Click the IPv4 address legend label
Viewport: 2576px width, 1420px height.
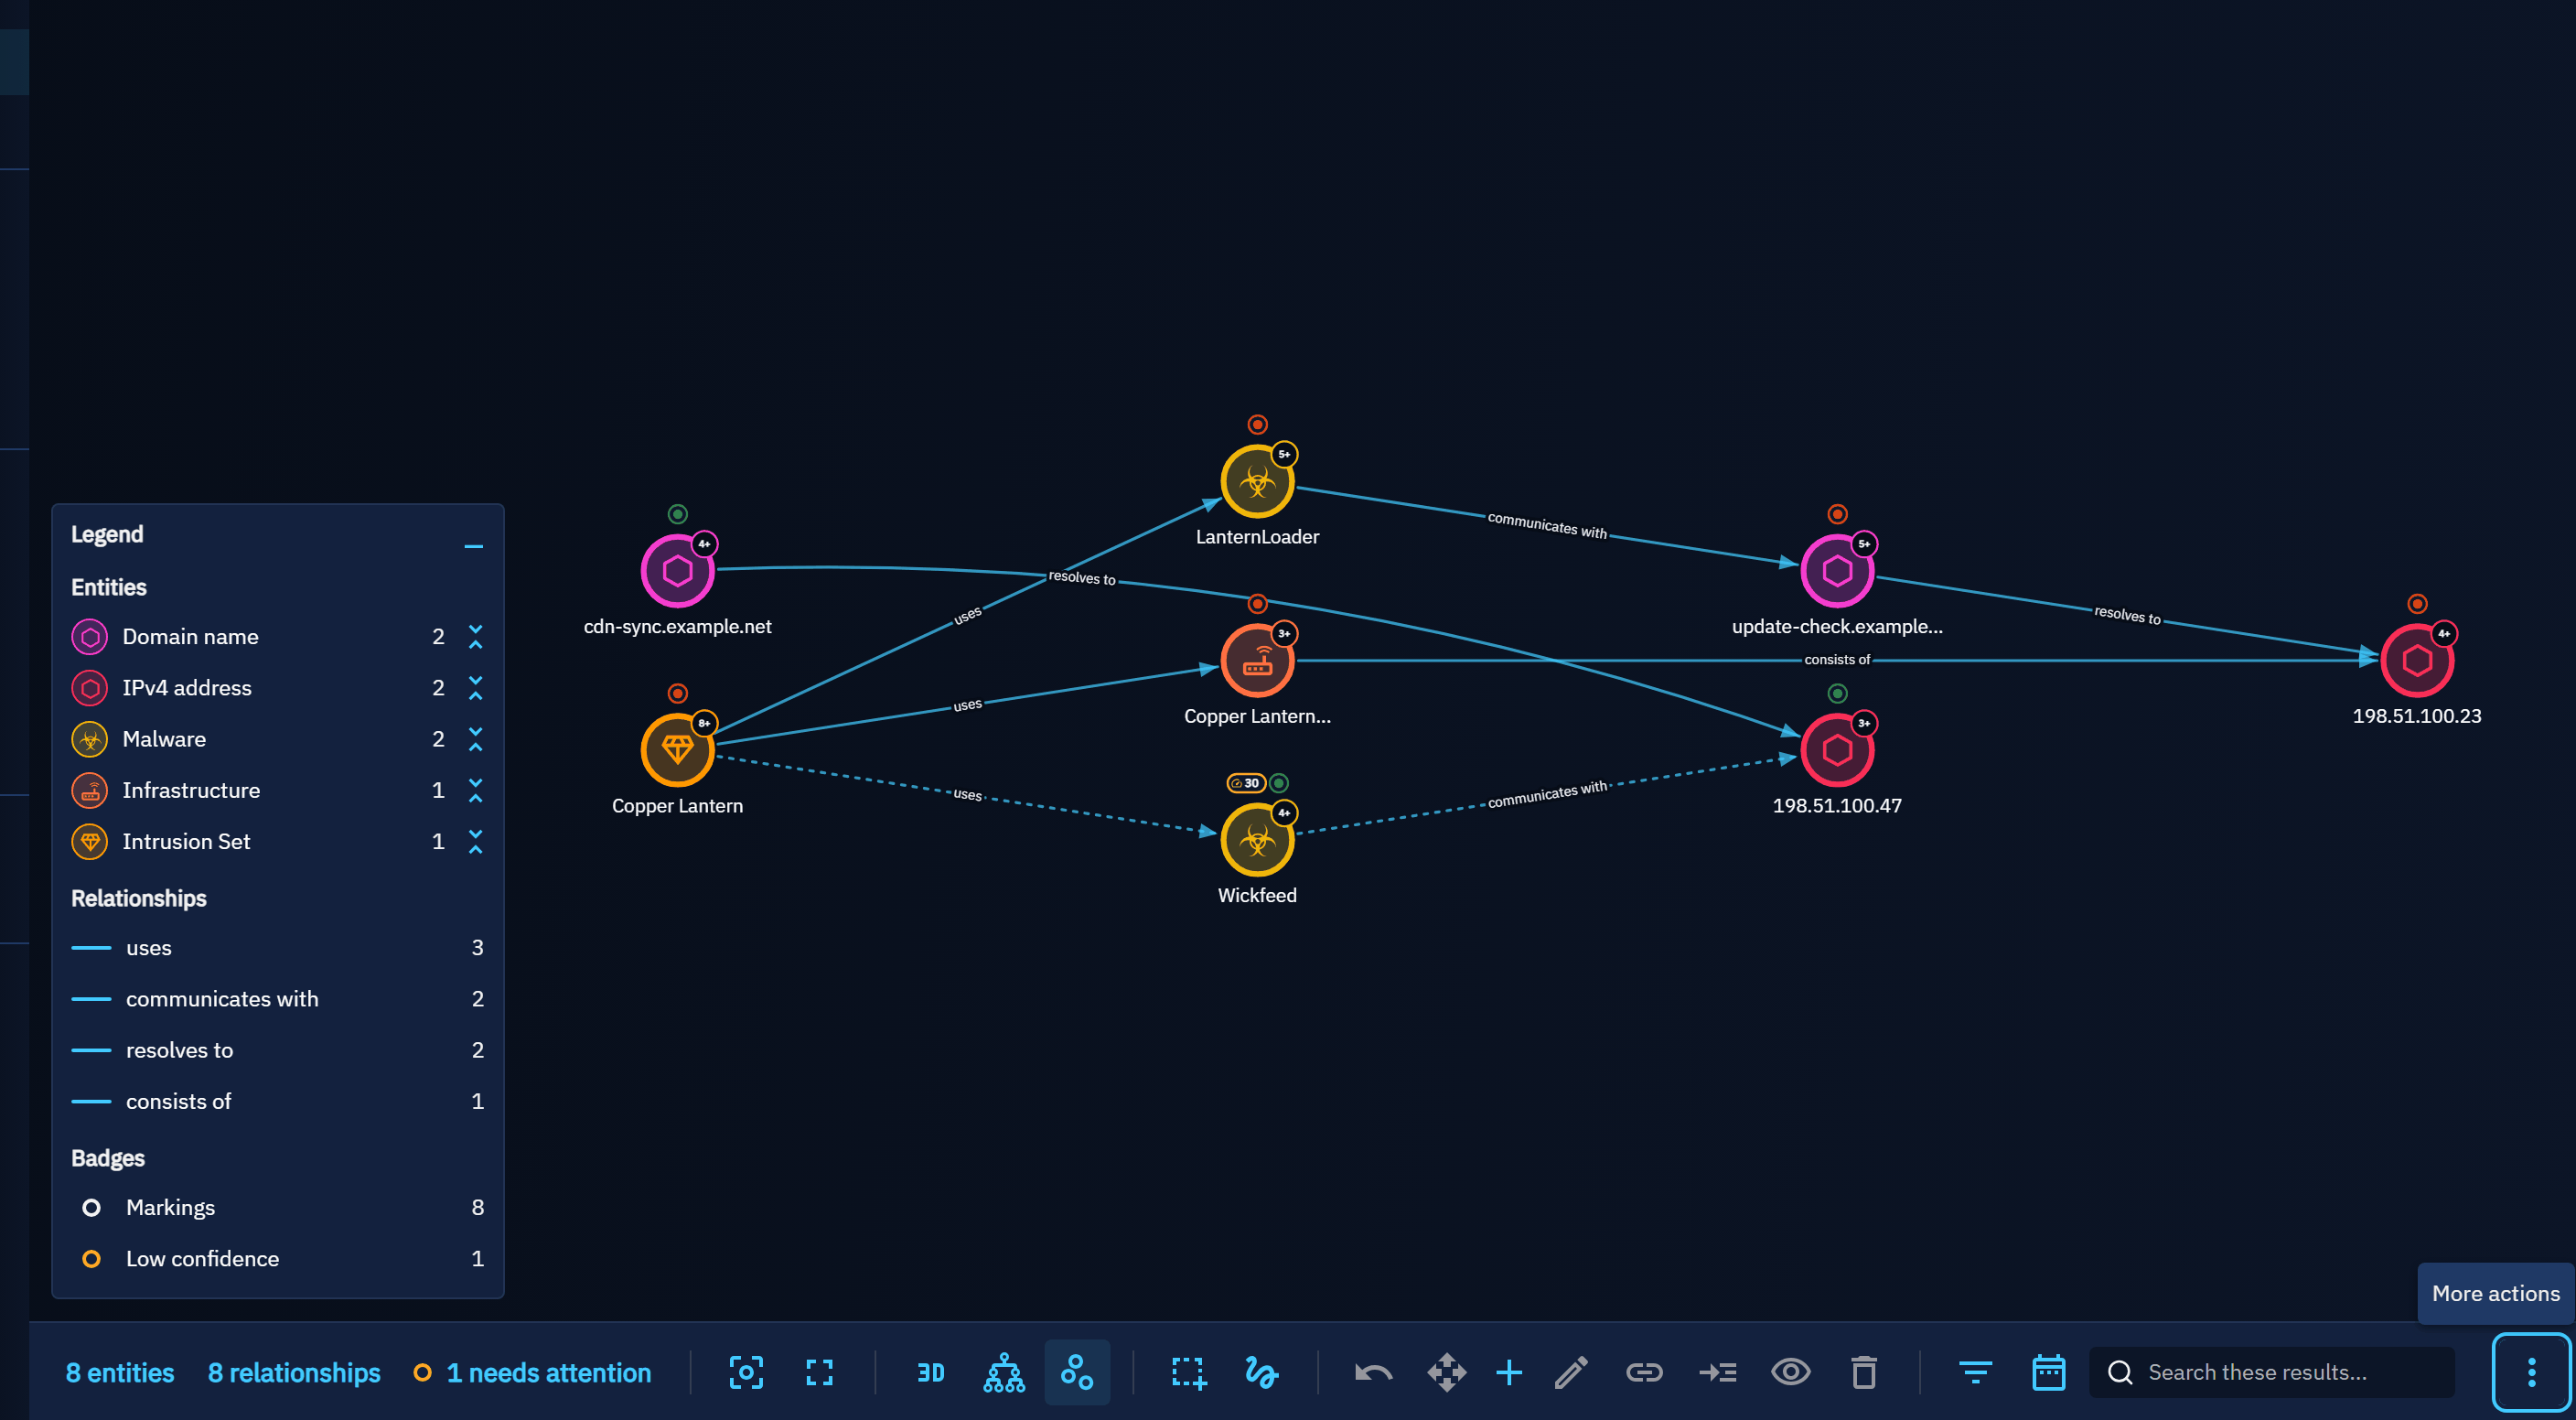[x=187, y=688]
